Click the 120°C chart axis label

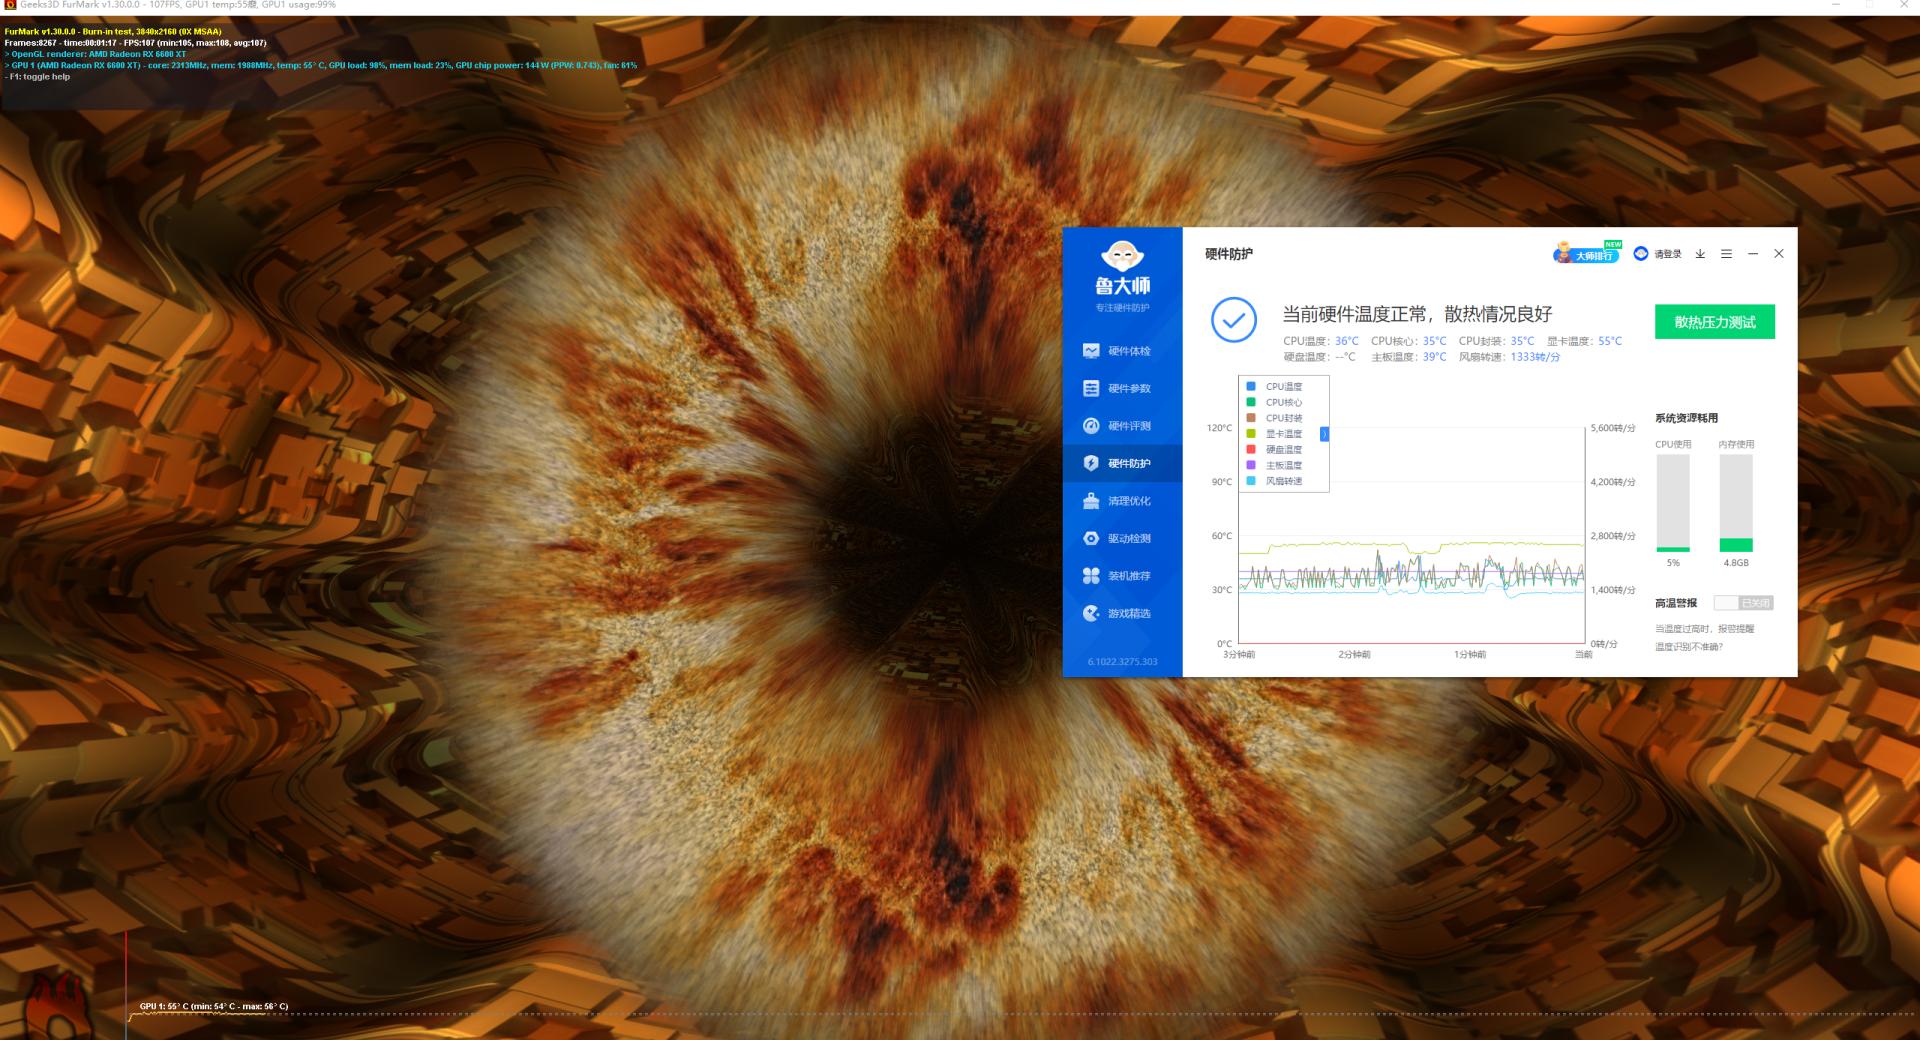tap(1220, 428)
